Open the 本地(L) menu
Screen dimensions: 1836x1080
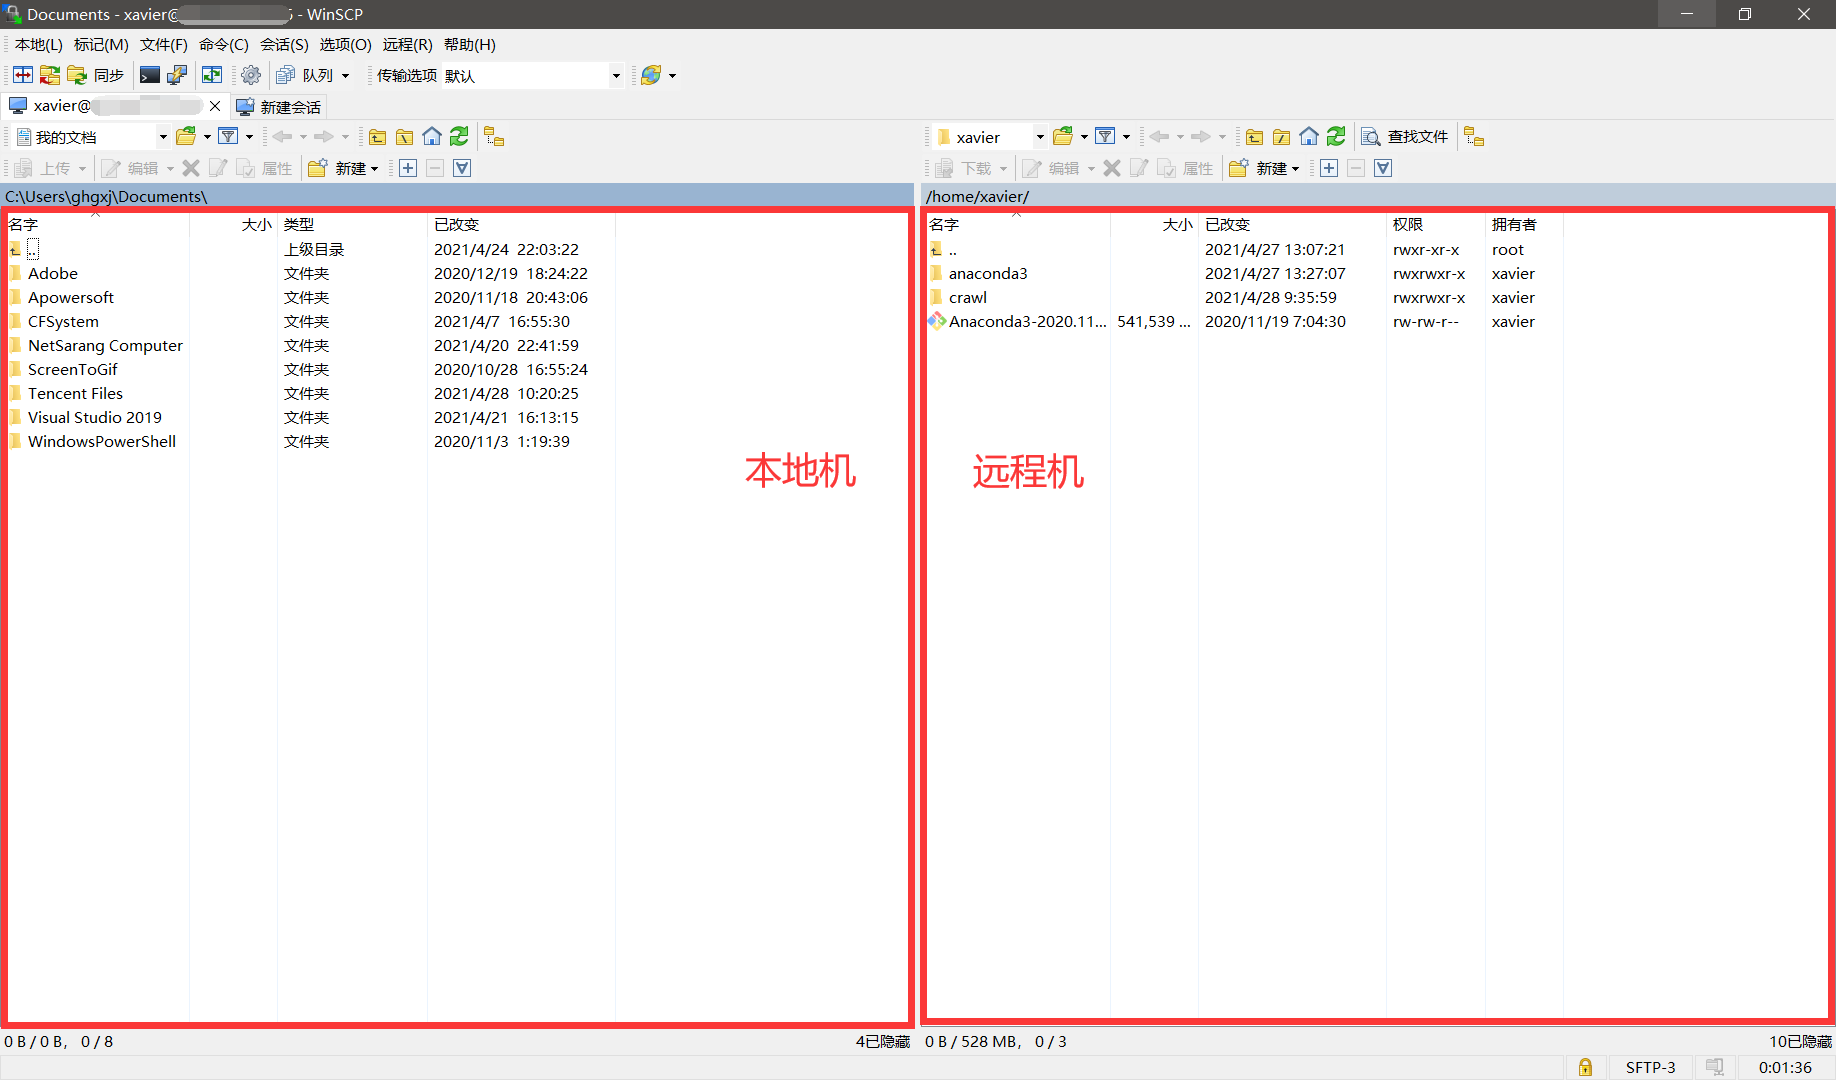tap(38, 44)
